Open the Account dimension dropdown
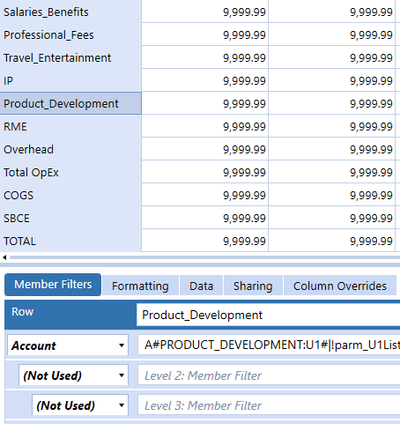This screenshot has width=400, height=424. tap(68, 345)
